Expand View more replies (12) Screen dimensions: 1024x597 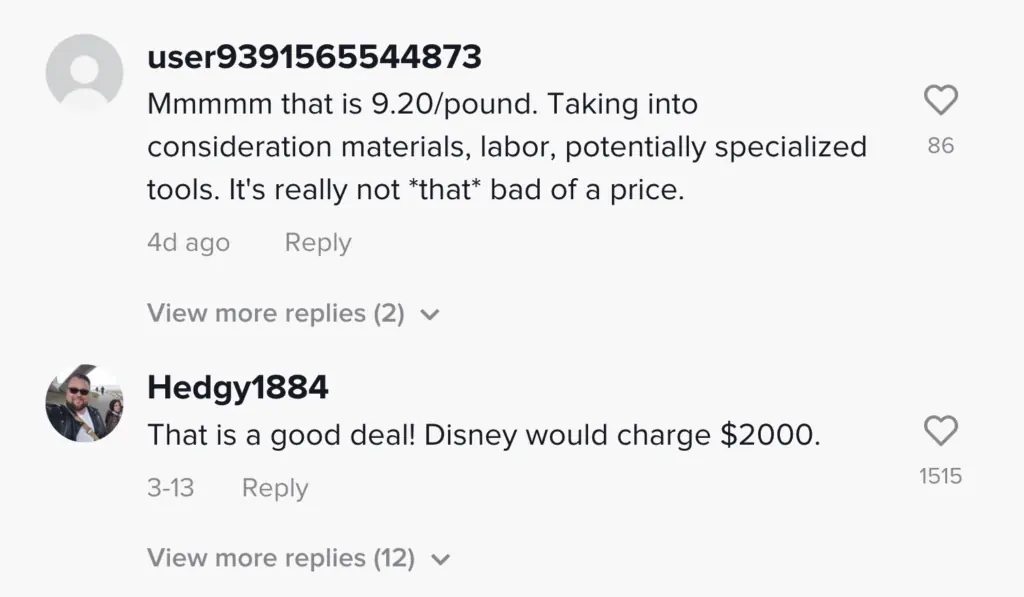coord(280,558)
